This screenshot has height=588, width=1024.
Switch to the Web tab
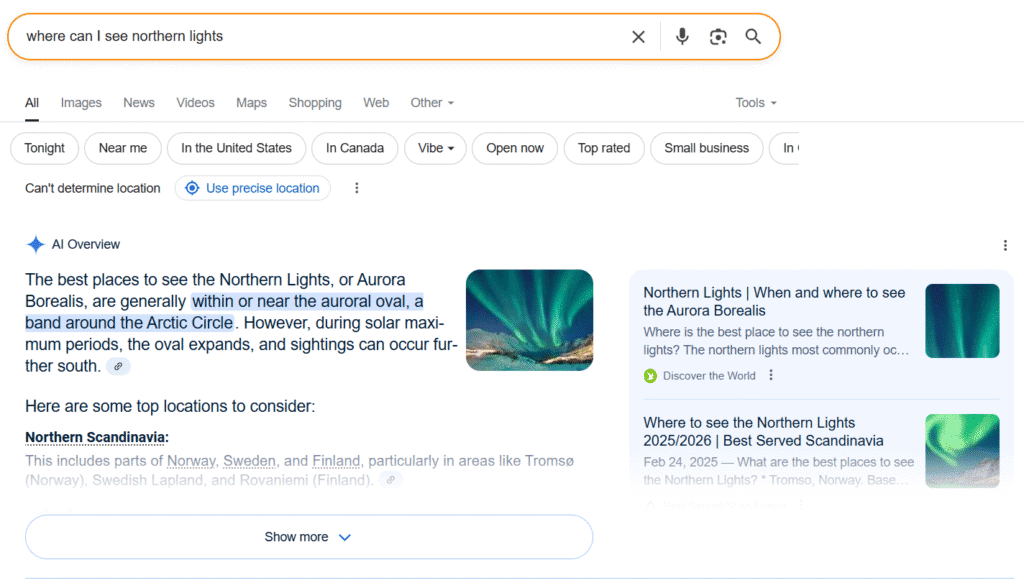pos(376,103)
